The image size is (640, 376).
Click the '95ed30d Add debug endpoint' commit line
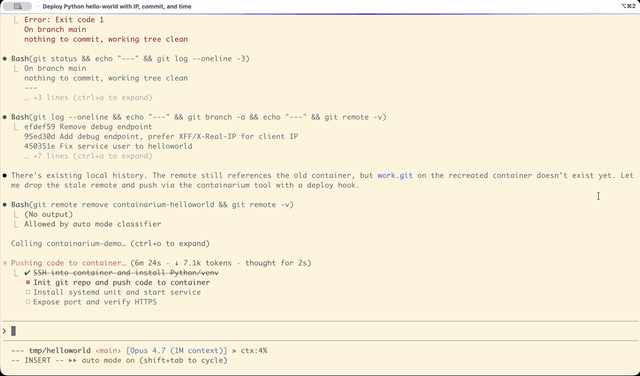pyautogui.click(x=161, y=136)
